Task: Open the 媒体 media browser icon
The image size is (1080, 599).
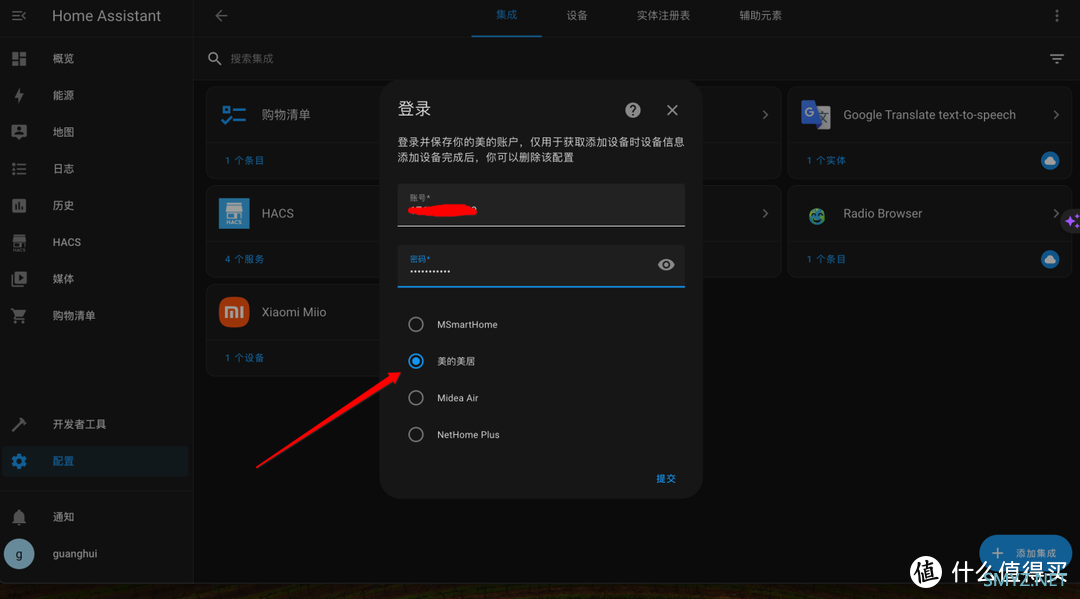Action: pos(19,279)
